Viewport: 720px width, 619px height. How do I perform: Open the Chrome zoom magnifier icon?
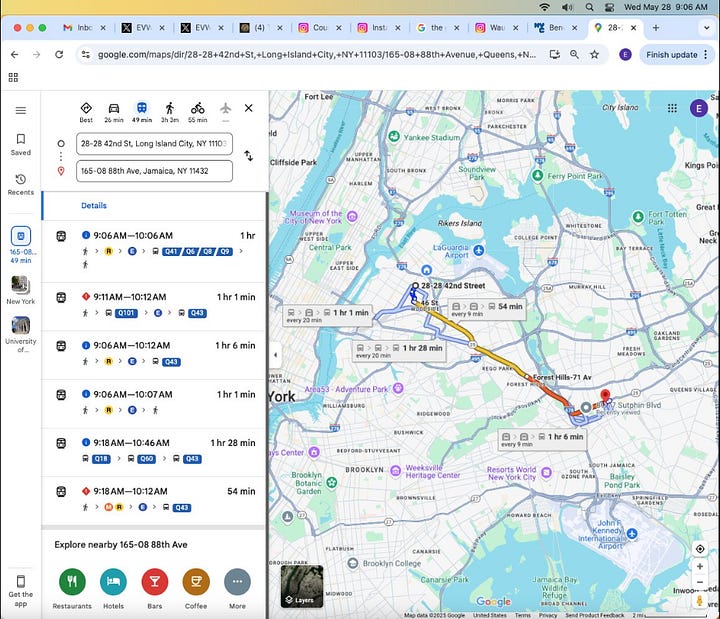tap(574, 55)
